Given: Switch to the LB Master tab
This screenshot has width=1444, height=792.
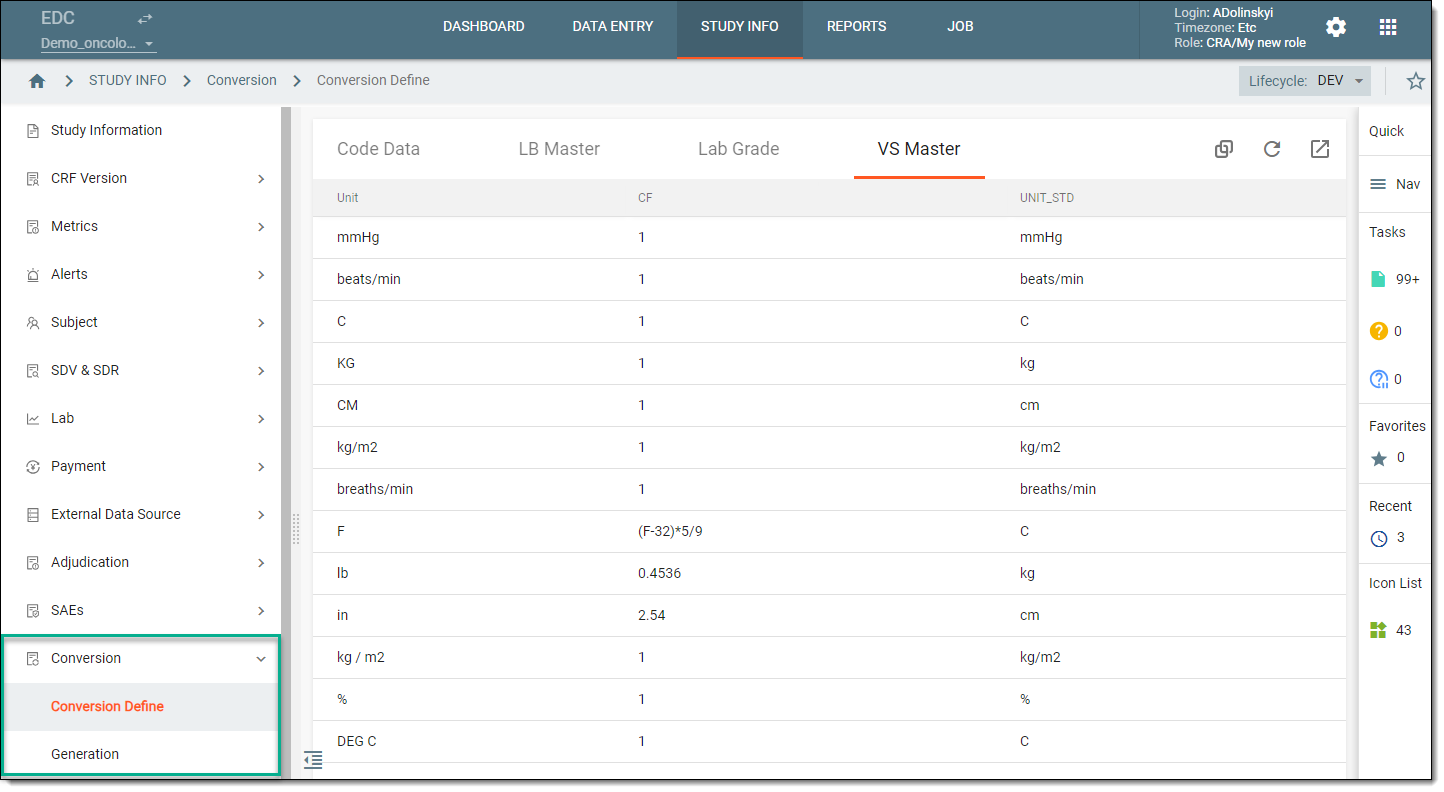Looking at the screenshot, I should click(x=559, y=149).
